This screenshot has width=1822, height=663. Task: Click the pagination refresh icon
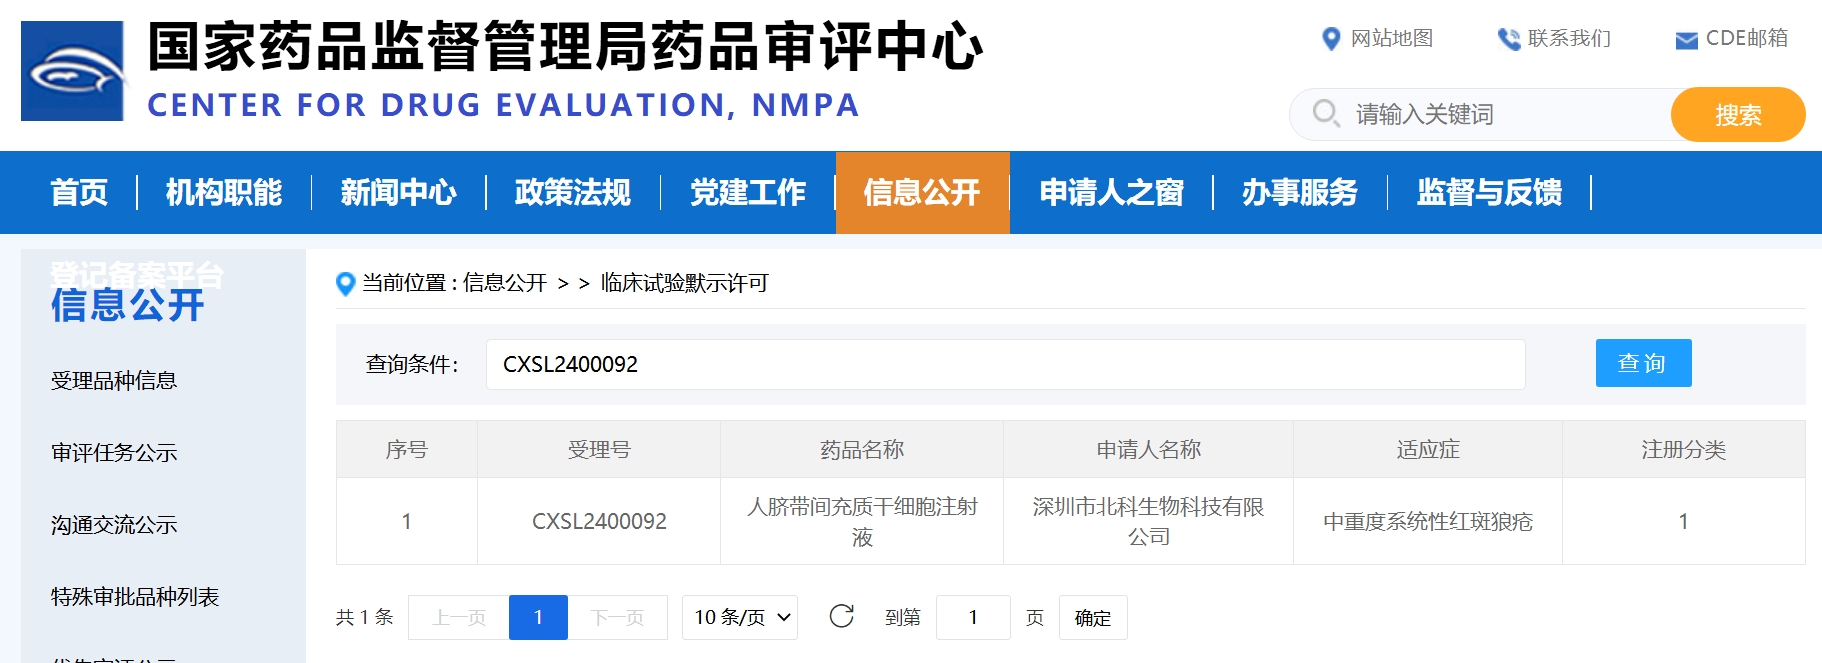[841, 617]
